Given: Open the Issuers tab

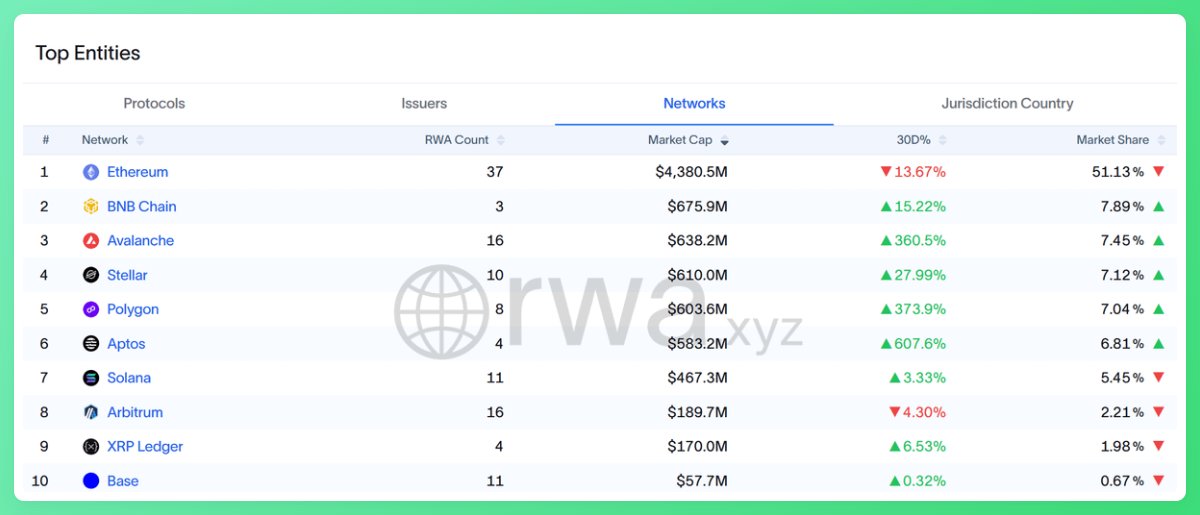Looking at the screenshot, I should (424, 104).
